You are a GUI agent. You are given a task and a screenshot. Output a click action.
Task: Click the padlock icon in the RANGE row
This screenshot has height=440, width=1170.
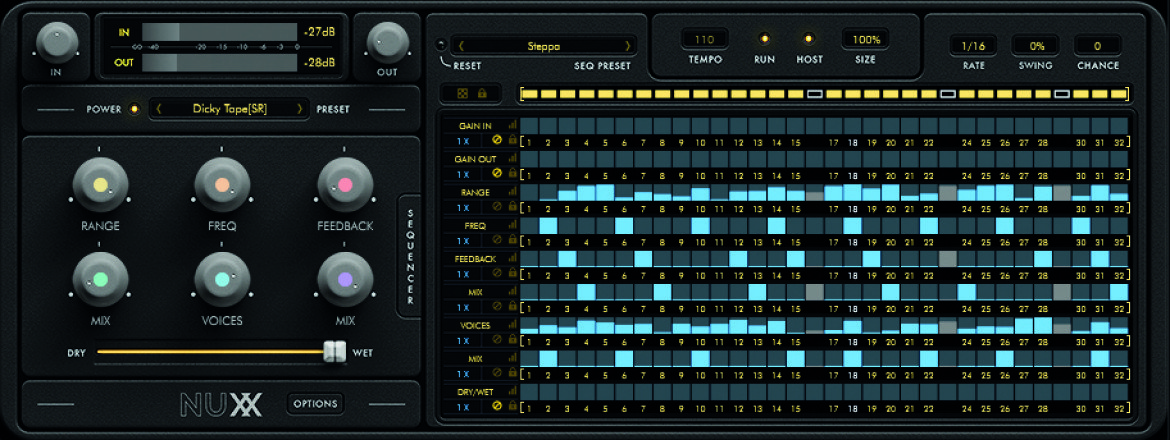[x=512, y=207]
